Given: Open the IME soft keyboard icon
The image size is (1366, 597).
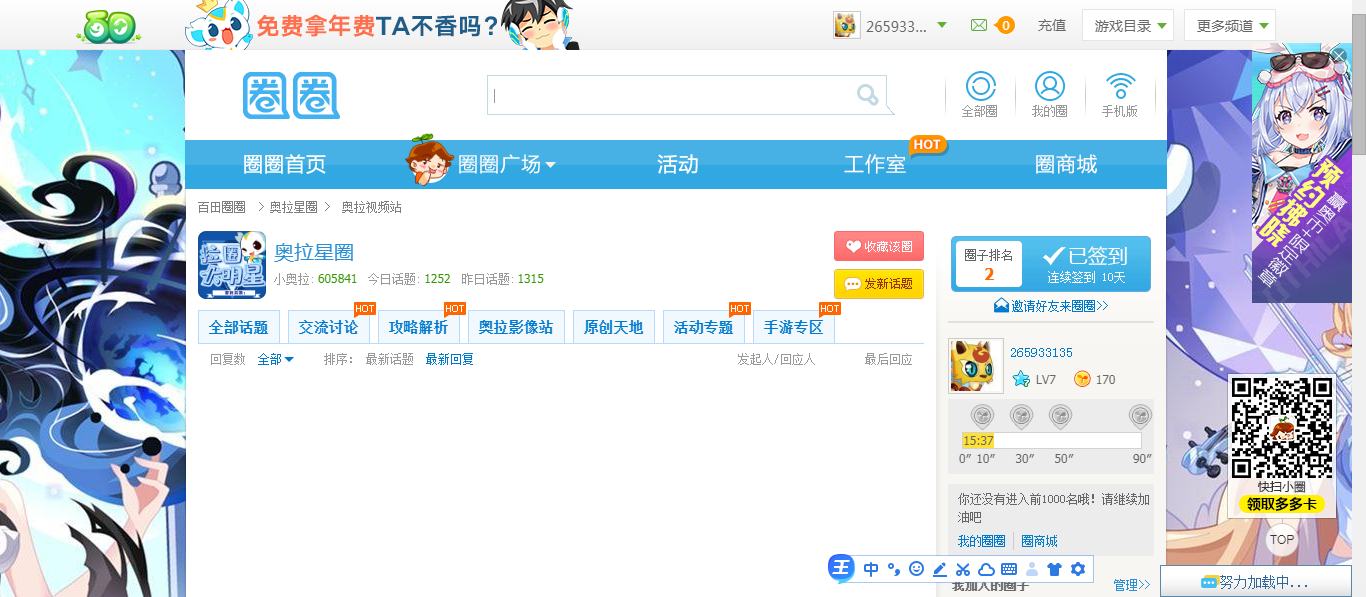Looking at the screenshot, I should pyautogui.click(x=1009, y=569).
